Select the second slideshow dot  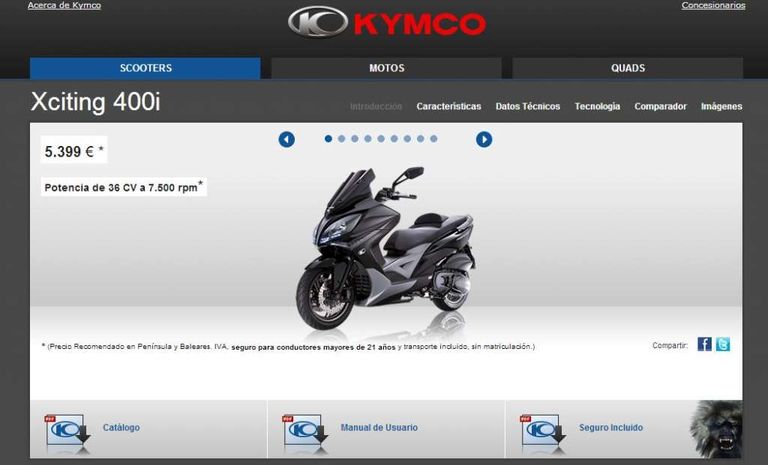pyautogui.click(x=341, y=139)
